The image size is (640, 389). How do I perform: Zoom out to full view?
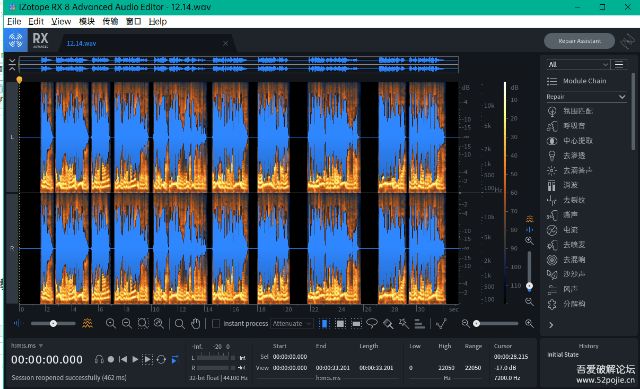click(159, 324)
